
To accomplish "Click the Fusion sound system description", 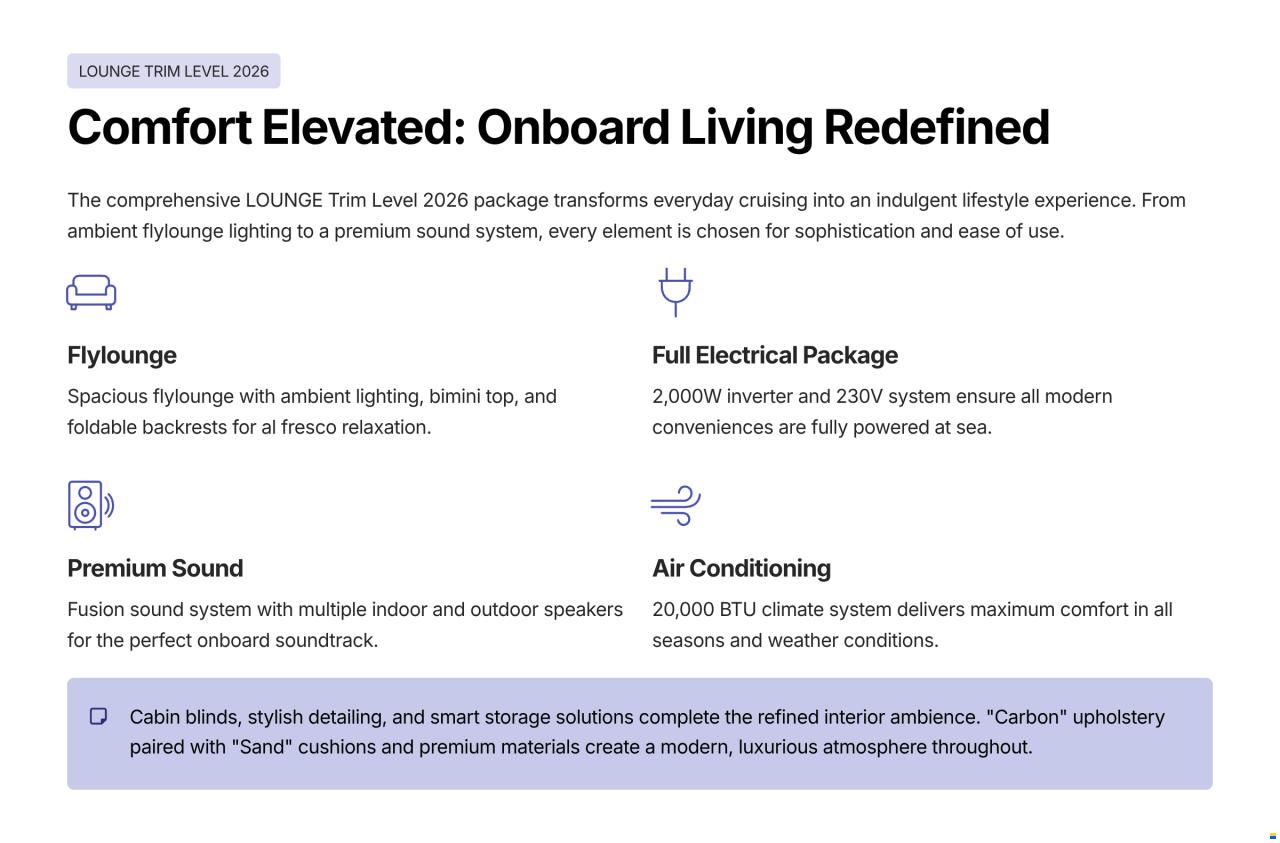I will (x=345, y=624).
